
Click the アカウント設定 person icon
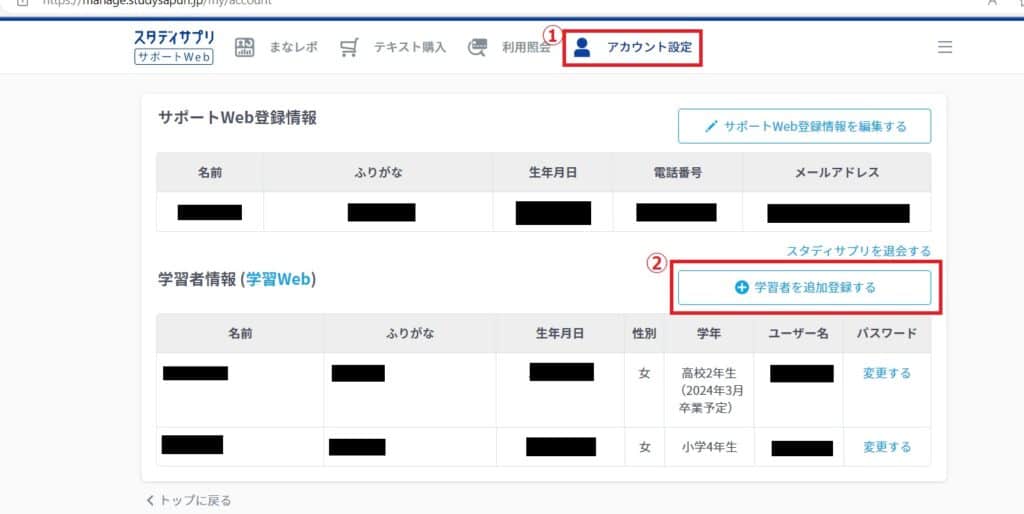tap(582, 47)
